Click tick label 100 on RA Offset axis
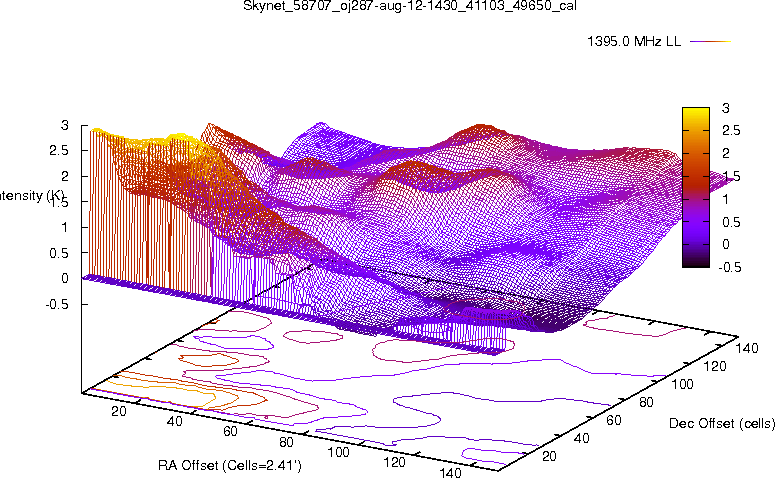Viewport: 775px width, 478px height. pyautogui.click(x=339, y=452)
